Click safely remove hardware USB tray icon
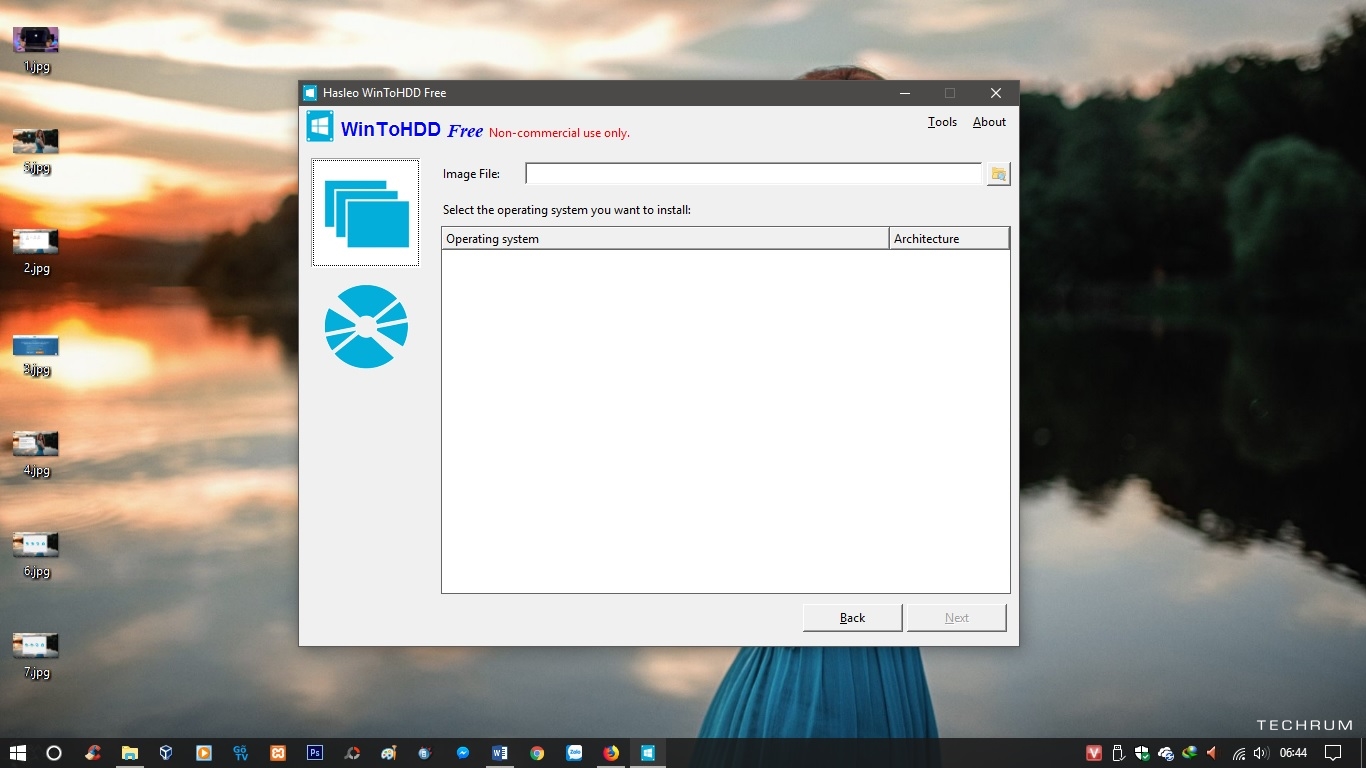1366x768 pixels. click(1118, 753)
